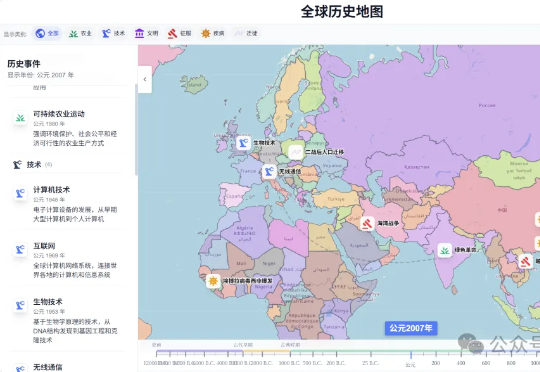Jump to 25 B.C. on timeline
Image resolution: width=540 pixels, height=372 pixels.
[371, 363]
